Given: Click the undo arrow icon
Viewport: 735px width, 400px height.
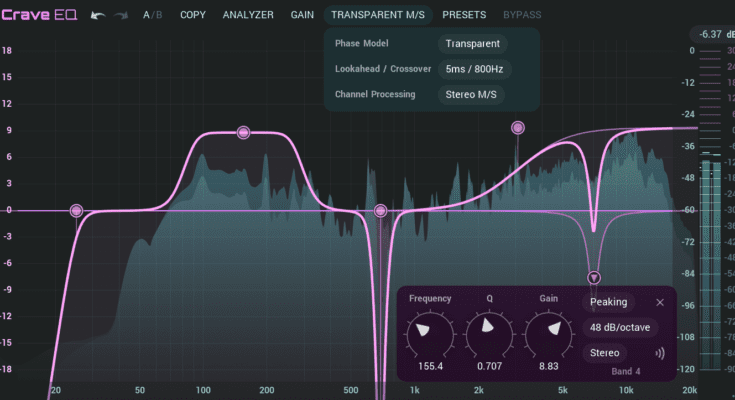Looking at the screenshot, I should tap(97, 15).
